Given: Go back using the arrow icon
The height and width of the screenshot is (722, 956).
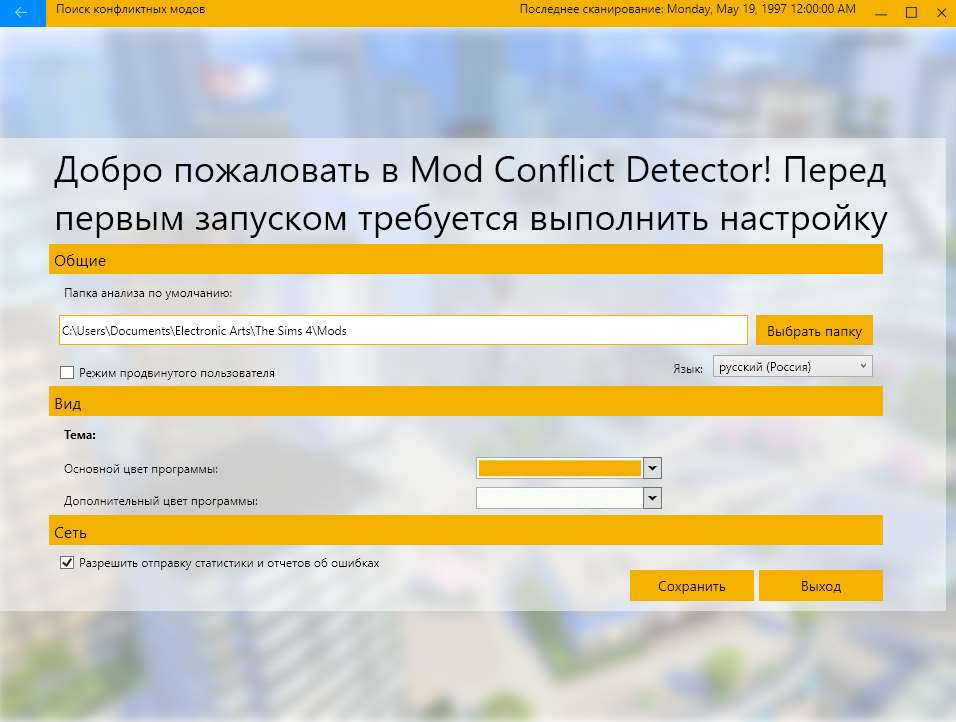Looking at the screenshot, I should 22,13.
